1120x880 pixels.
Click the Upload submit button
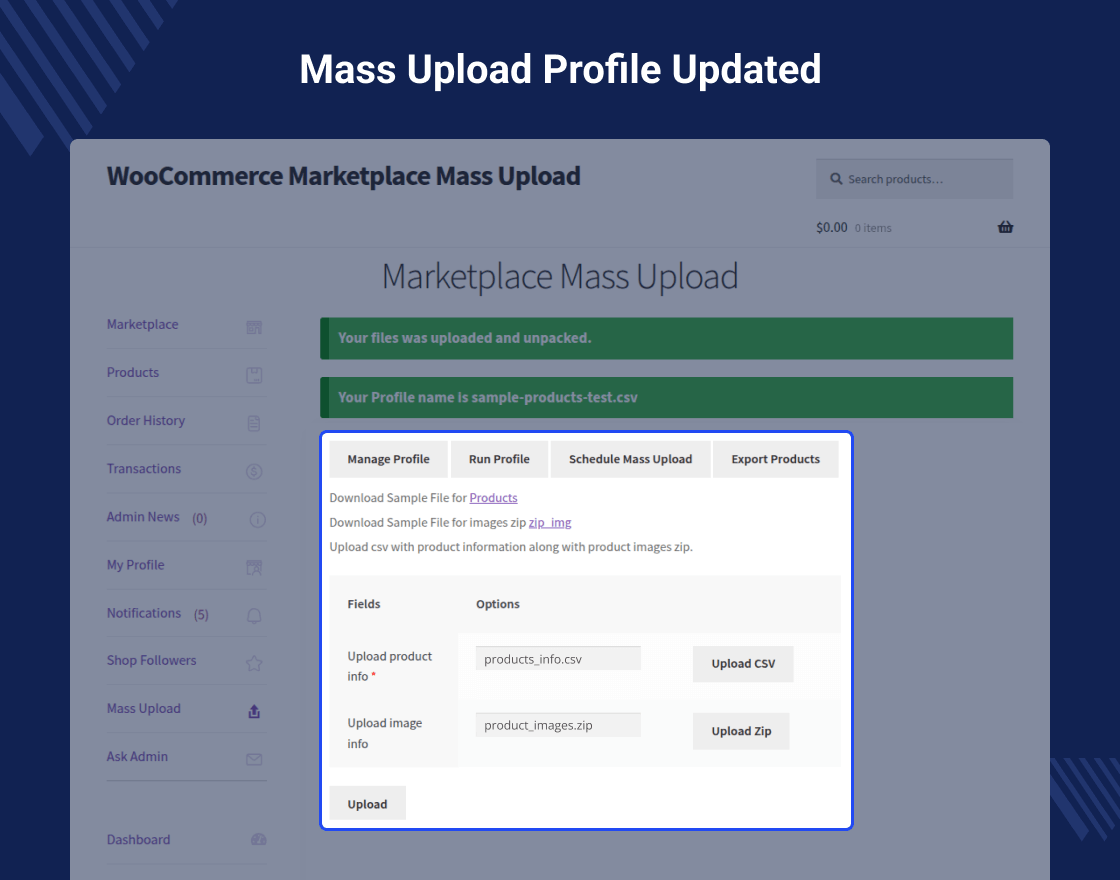coord(367,804)
